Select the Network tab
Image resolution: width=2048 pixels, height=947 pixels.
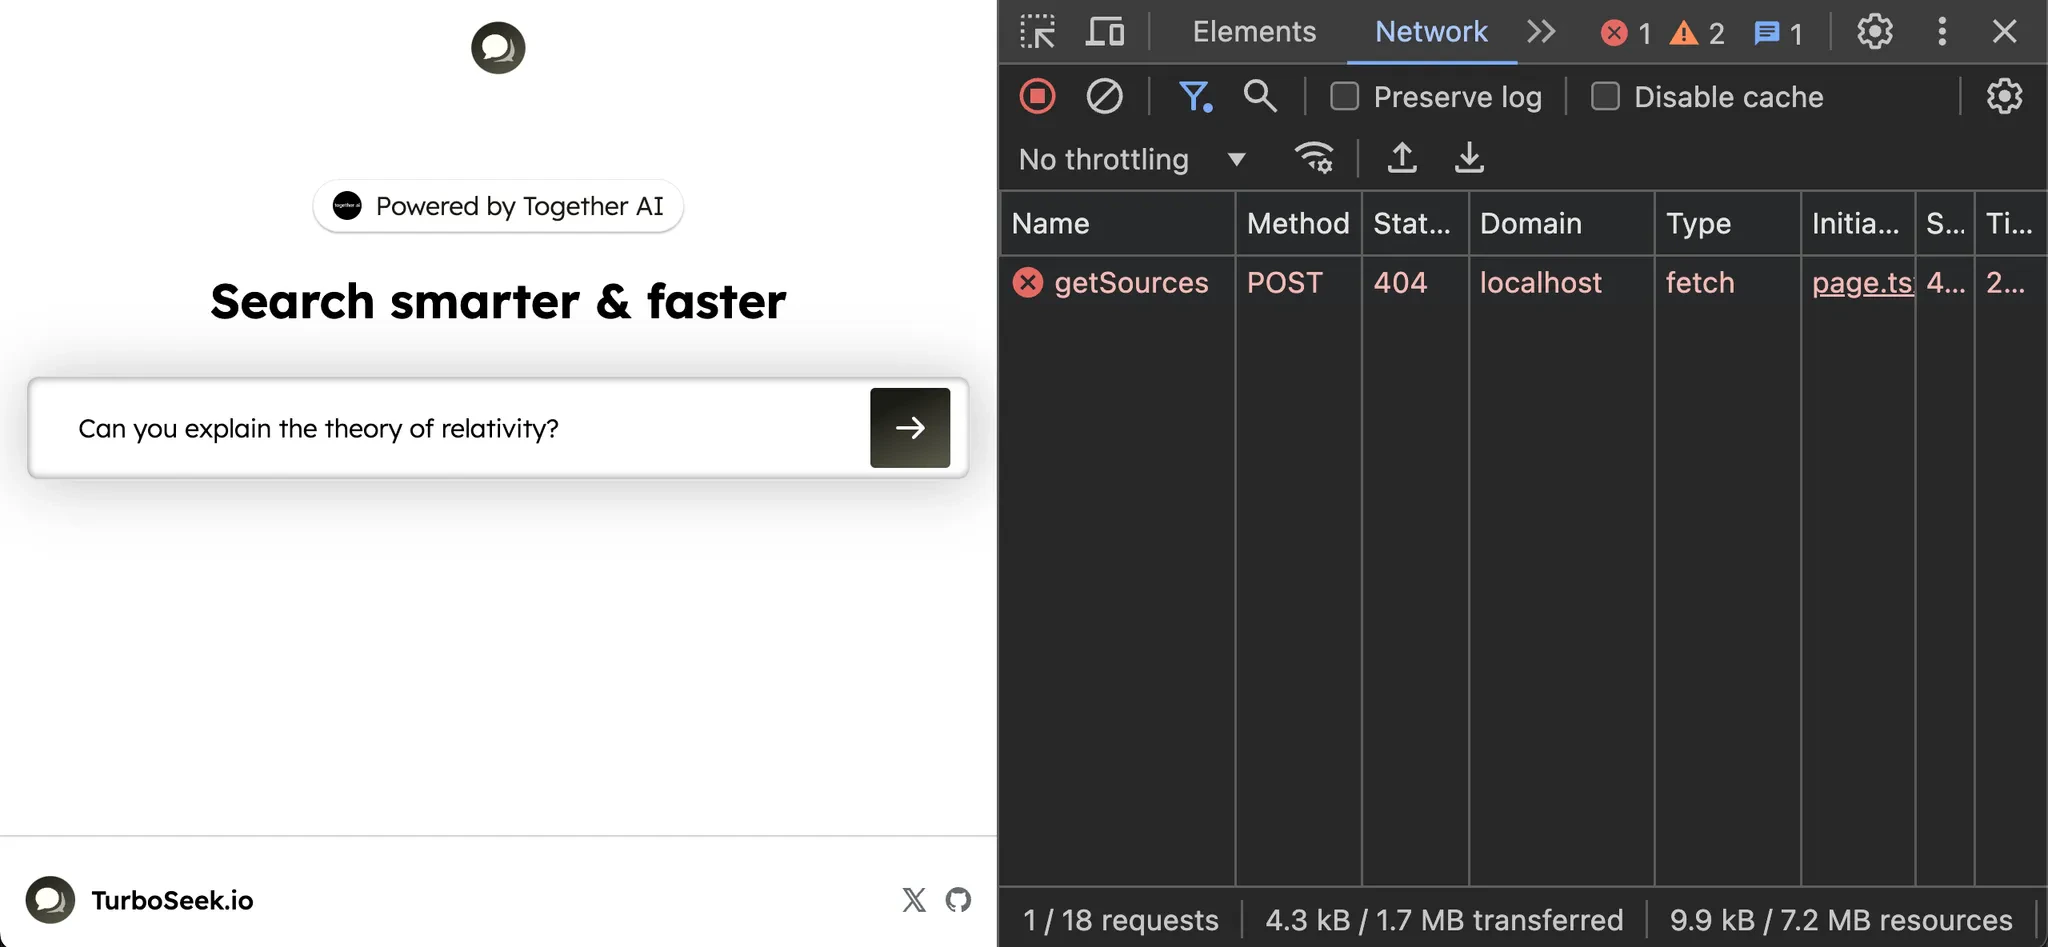1431,32
